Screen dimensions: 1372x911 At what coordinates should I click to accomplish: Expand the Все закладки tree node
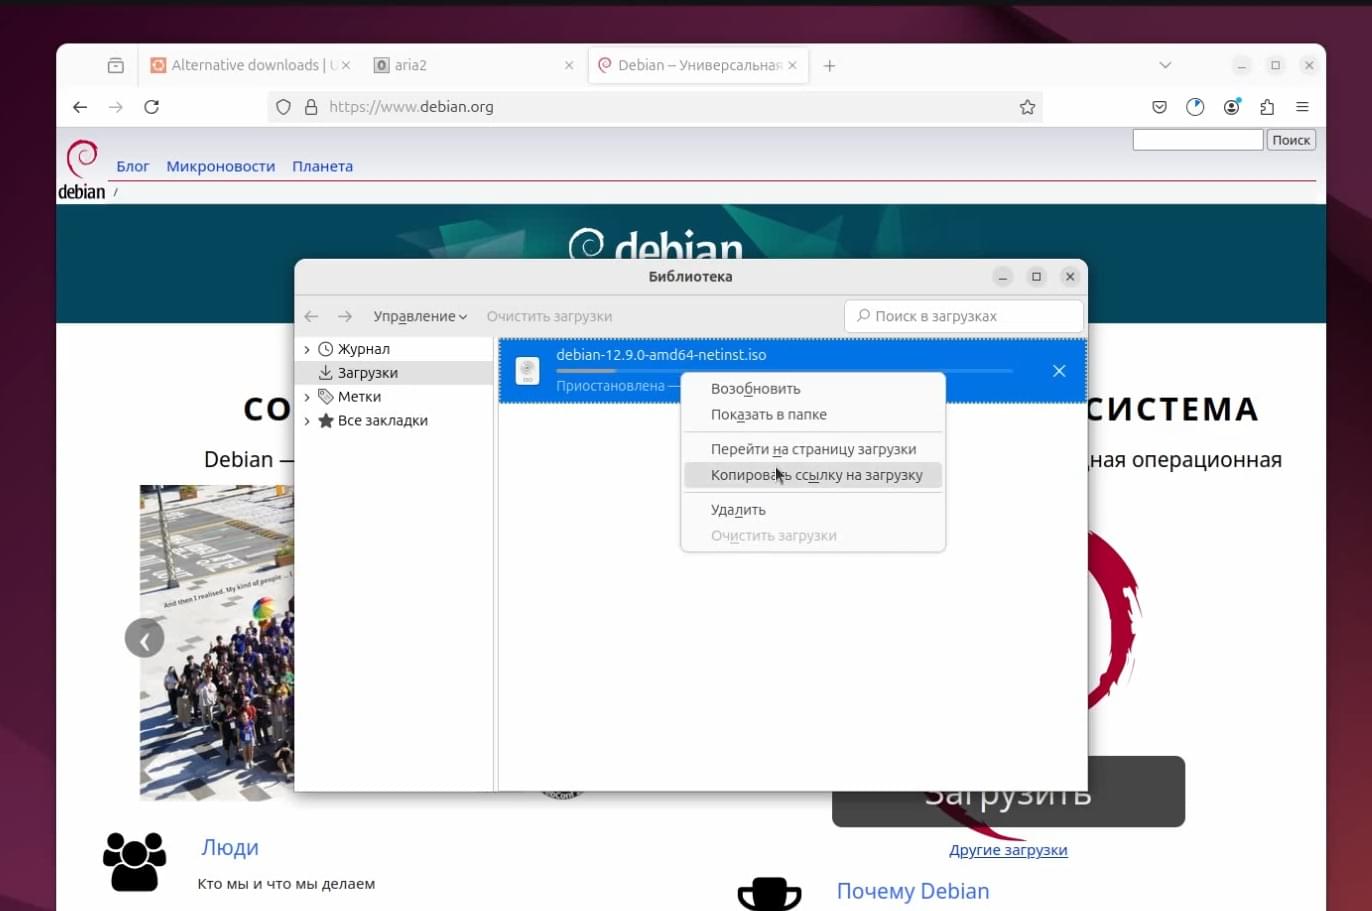[x=307, y=421]
